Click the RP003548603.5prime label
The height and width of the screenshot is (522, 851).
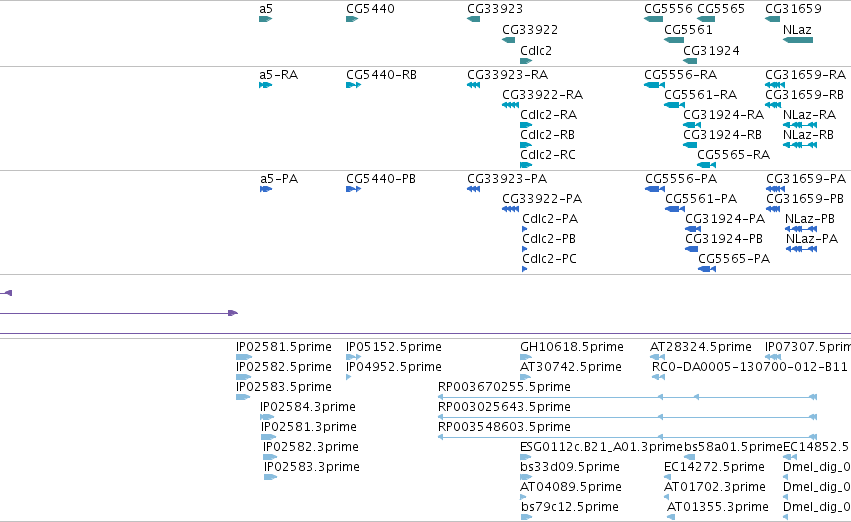(x=504, y=427)
